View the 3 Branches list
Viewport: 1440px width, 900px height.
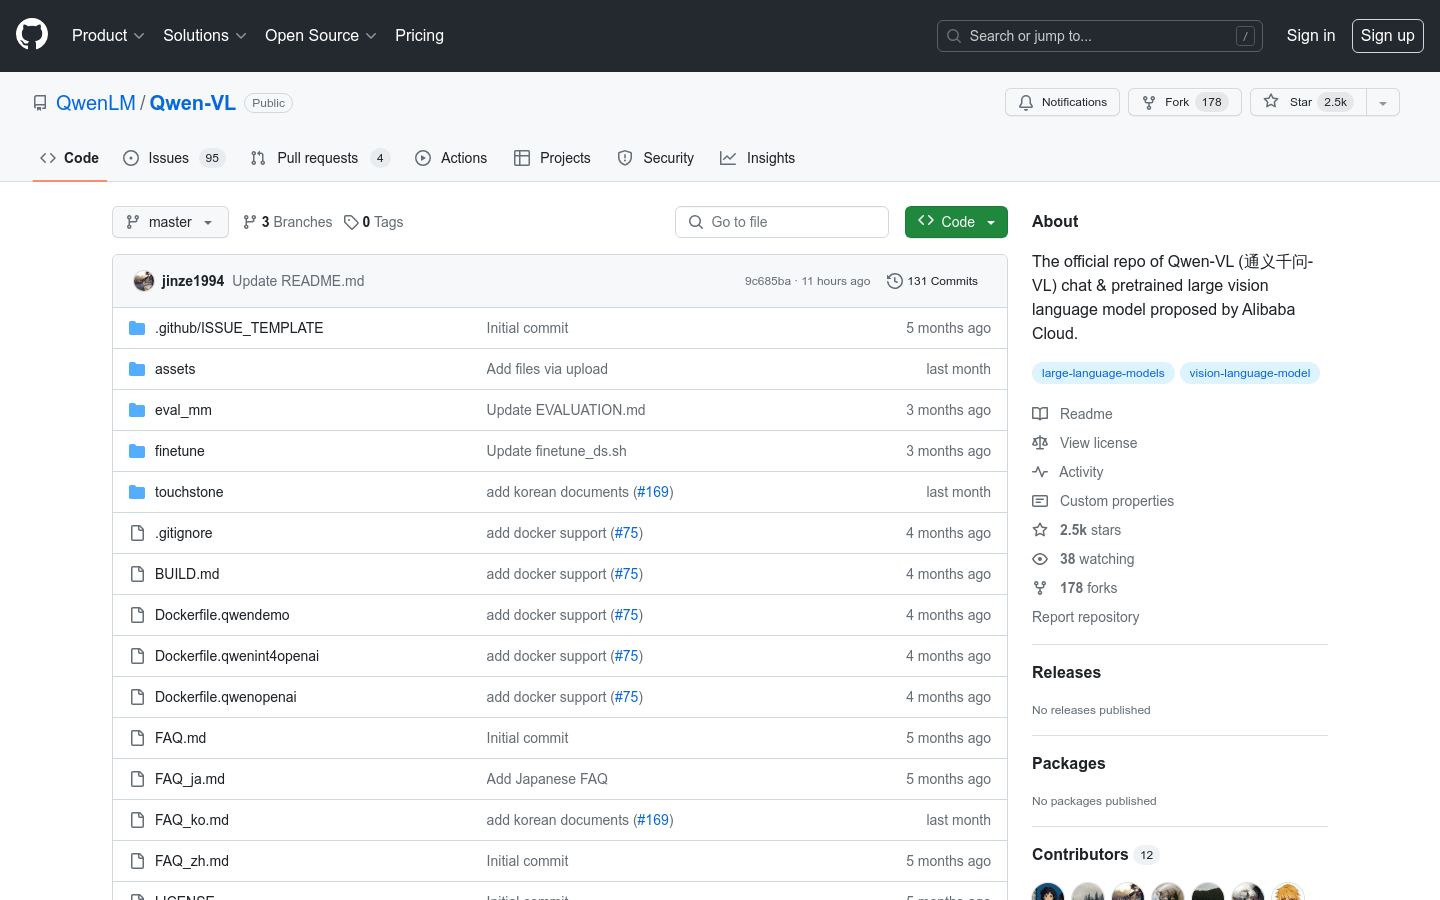coord(288,222)
